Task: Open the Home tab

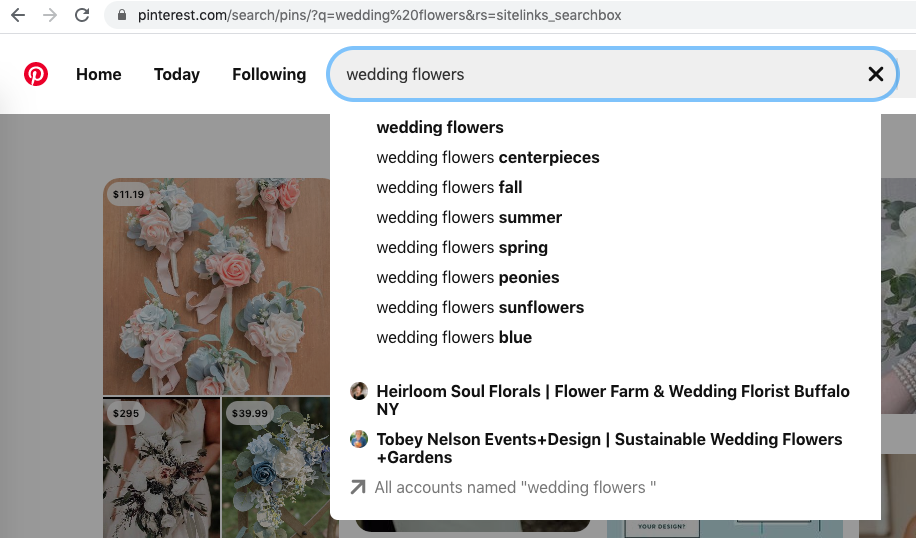Action: (99, 74)
